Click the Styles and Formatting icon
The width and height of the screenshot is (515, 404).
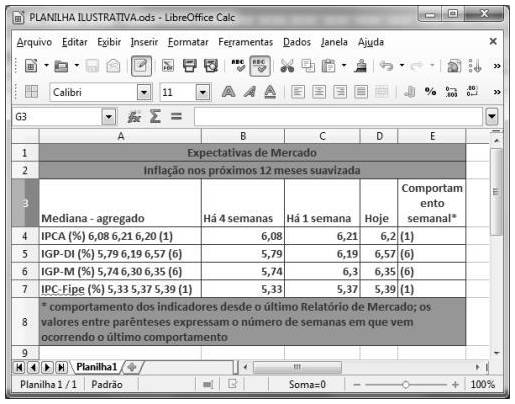(x=31, y=92)
